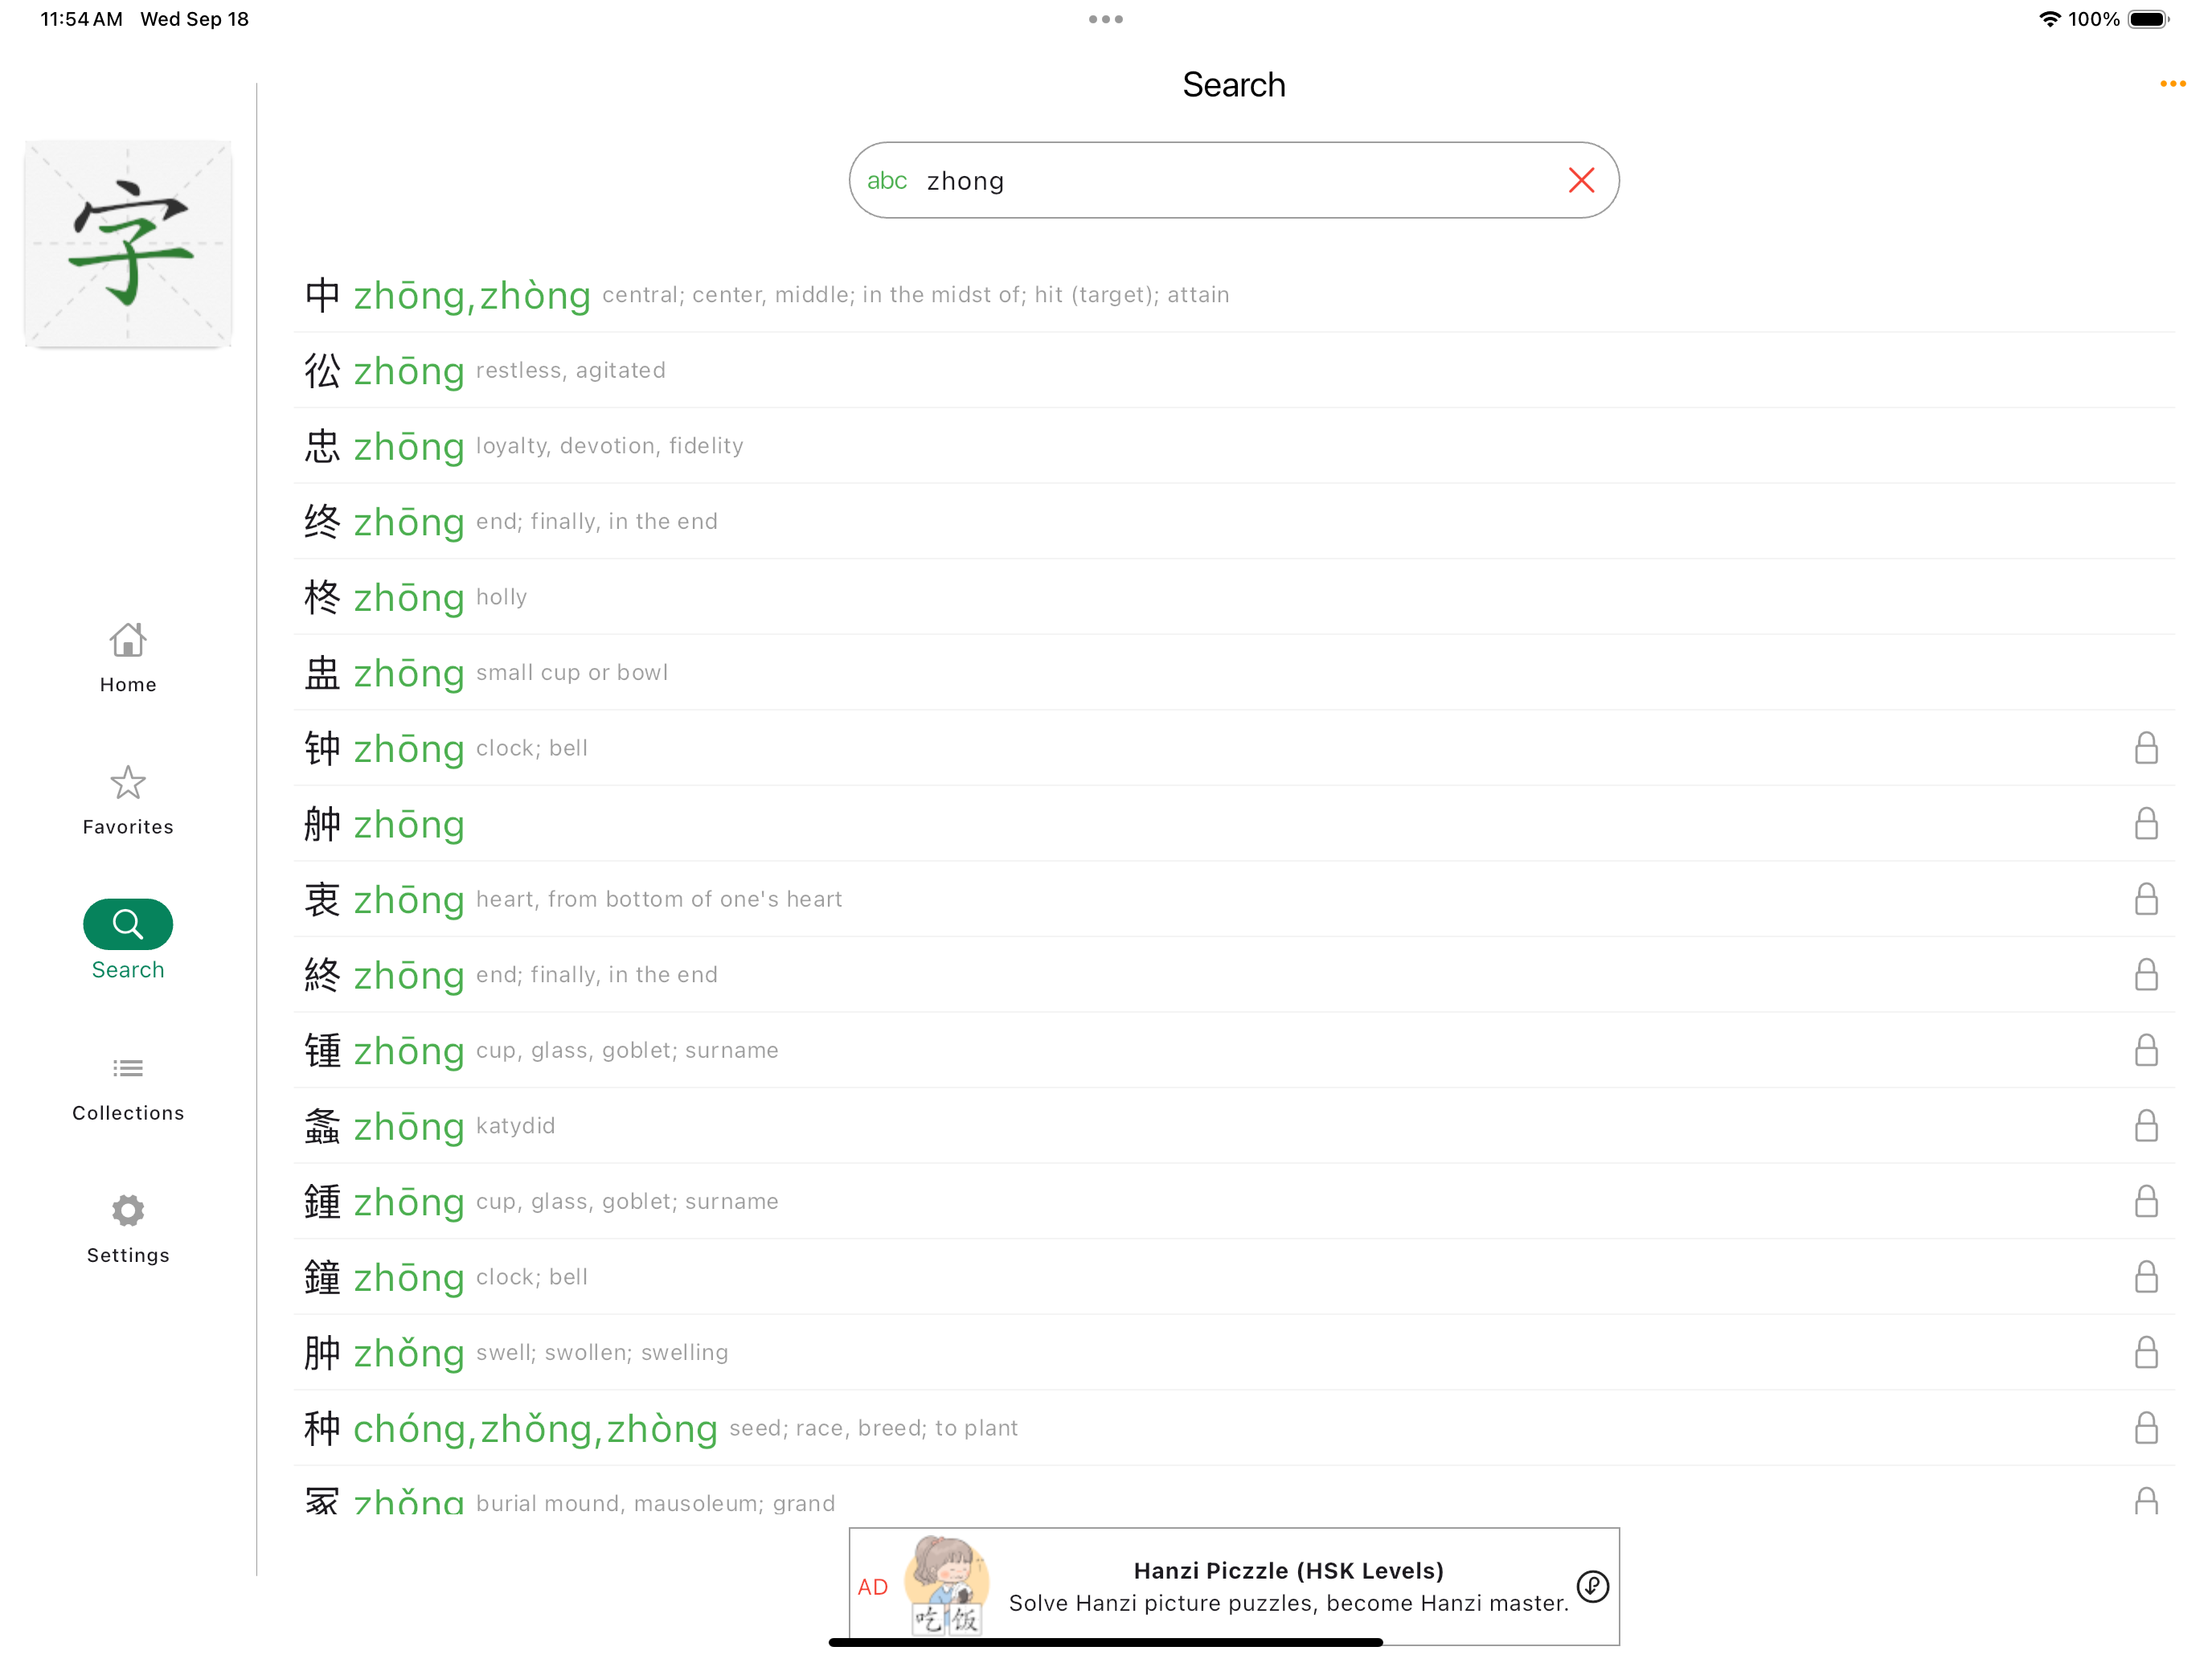The width and height of the screenshot is (2212, 1659).
Task: Select 盅 small cup or bowl
Action: coord(1234,673)
